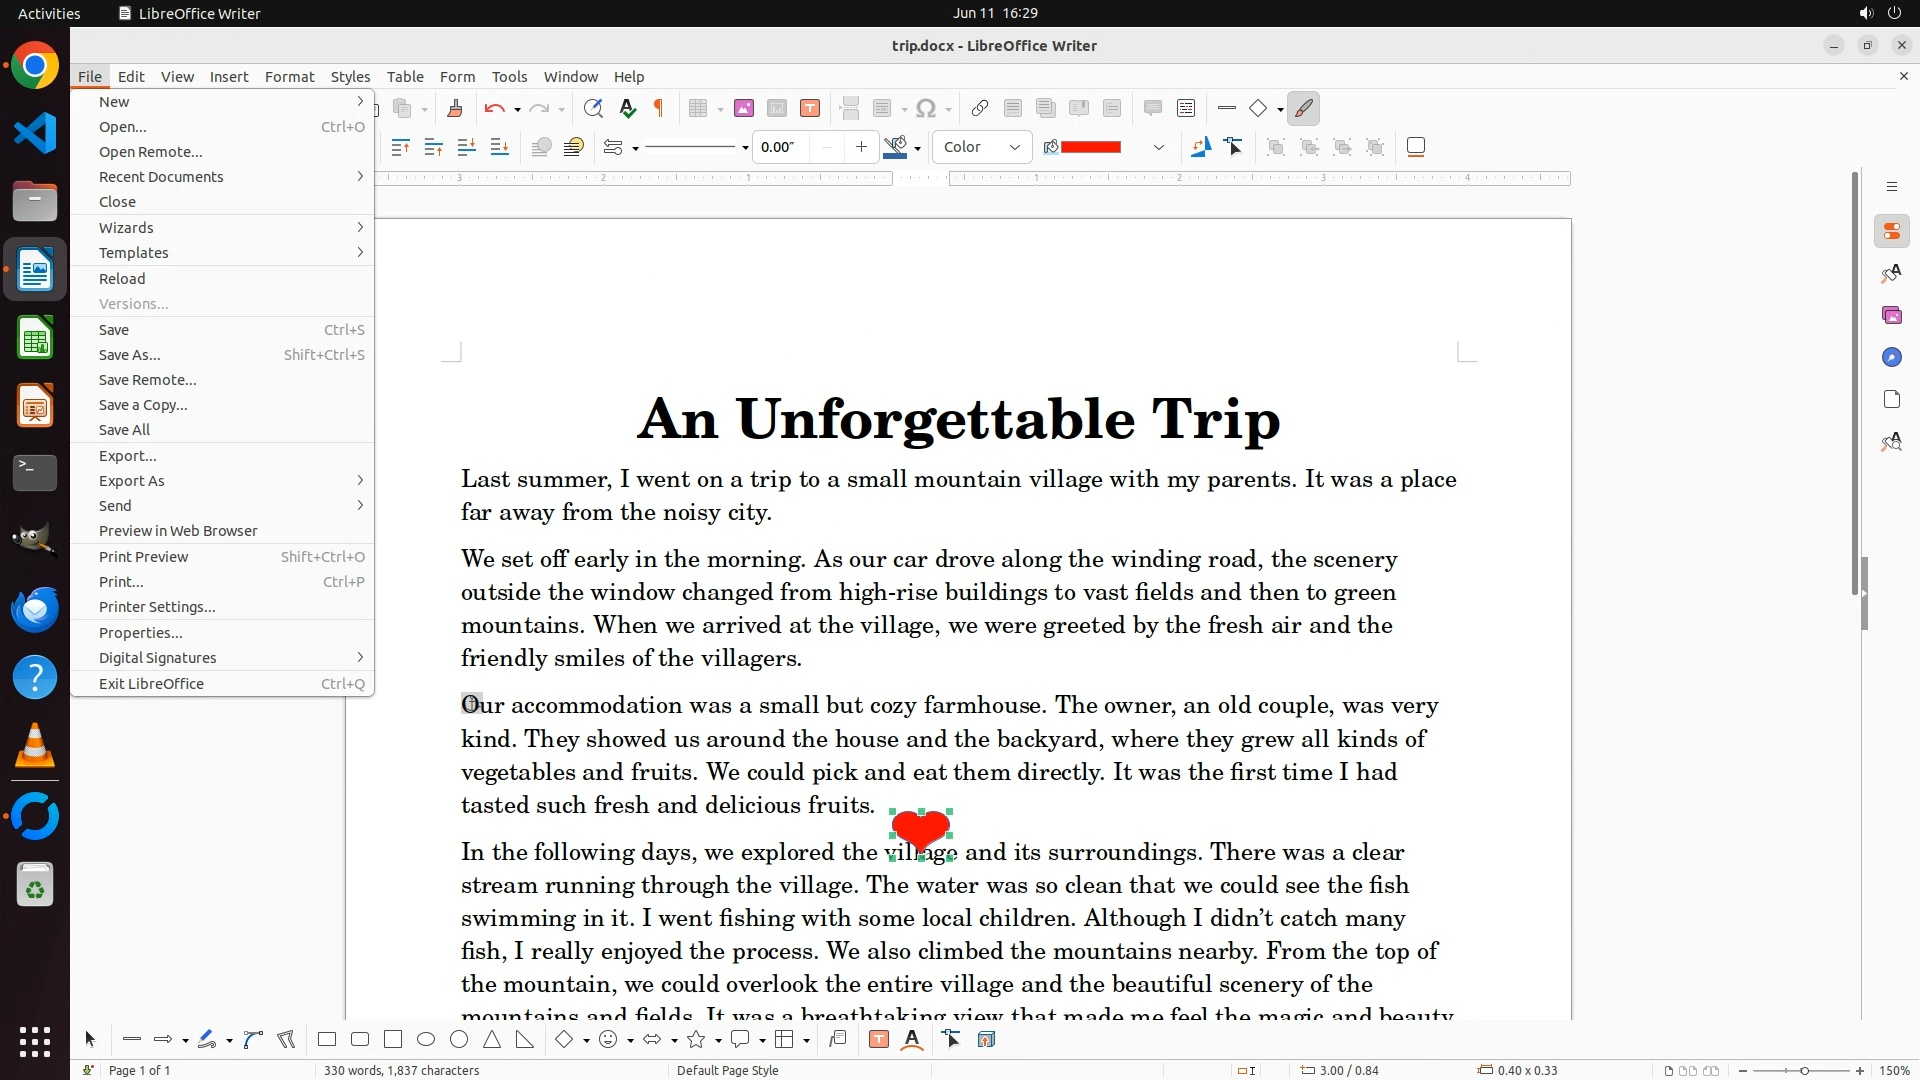Click Print Preview menu entry
Screen dimensions: 1920x1080
pos(143,557)
